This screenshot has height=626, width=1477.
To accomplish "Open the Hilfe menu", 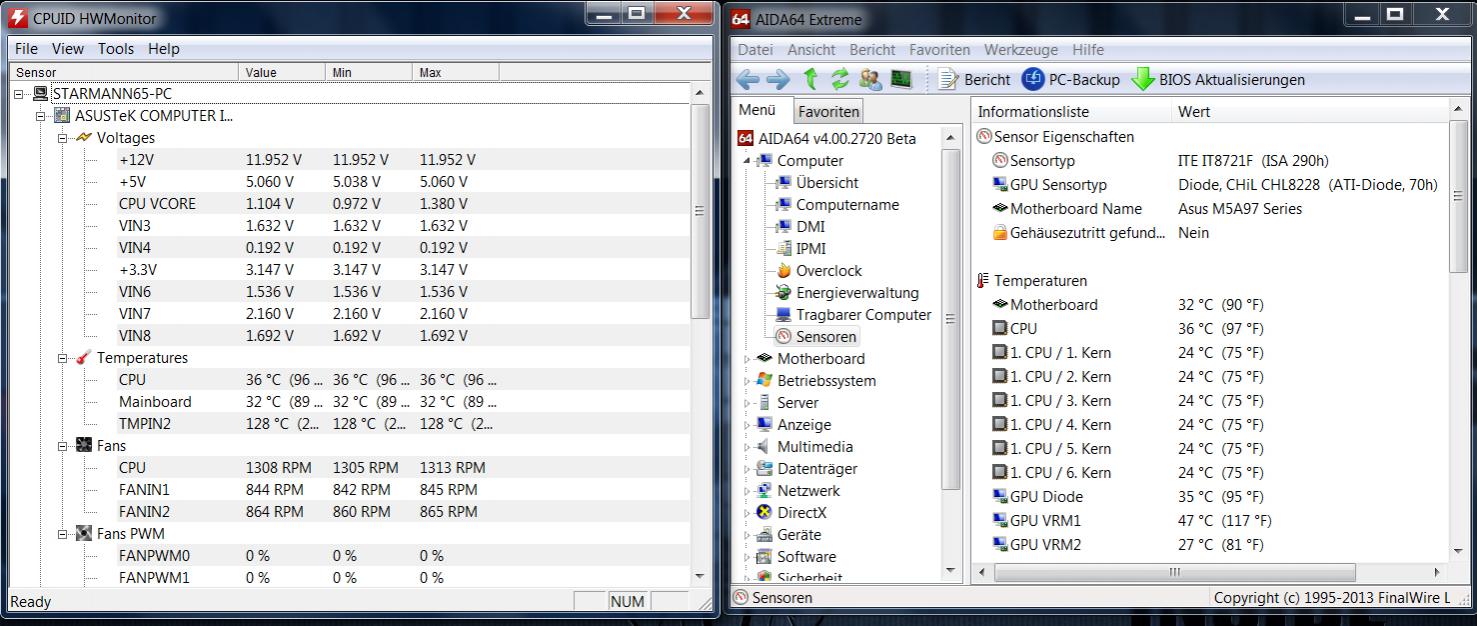I will point(1088,49).
